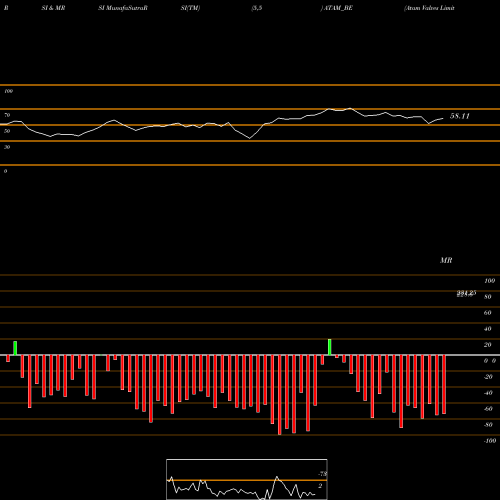This screenshot has height=500, width=500.
Task: Click the green MR bar near the chart's left edge
Action: pyautogui.click(x=15, y=348)
